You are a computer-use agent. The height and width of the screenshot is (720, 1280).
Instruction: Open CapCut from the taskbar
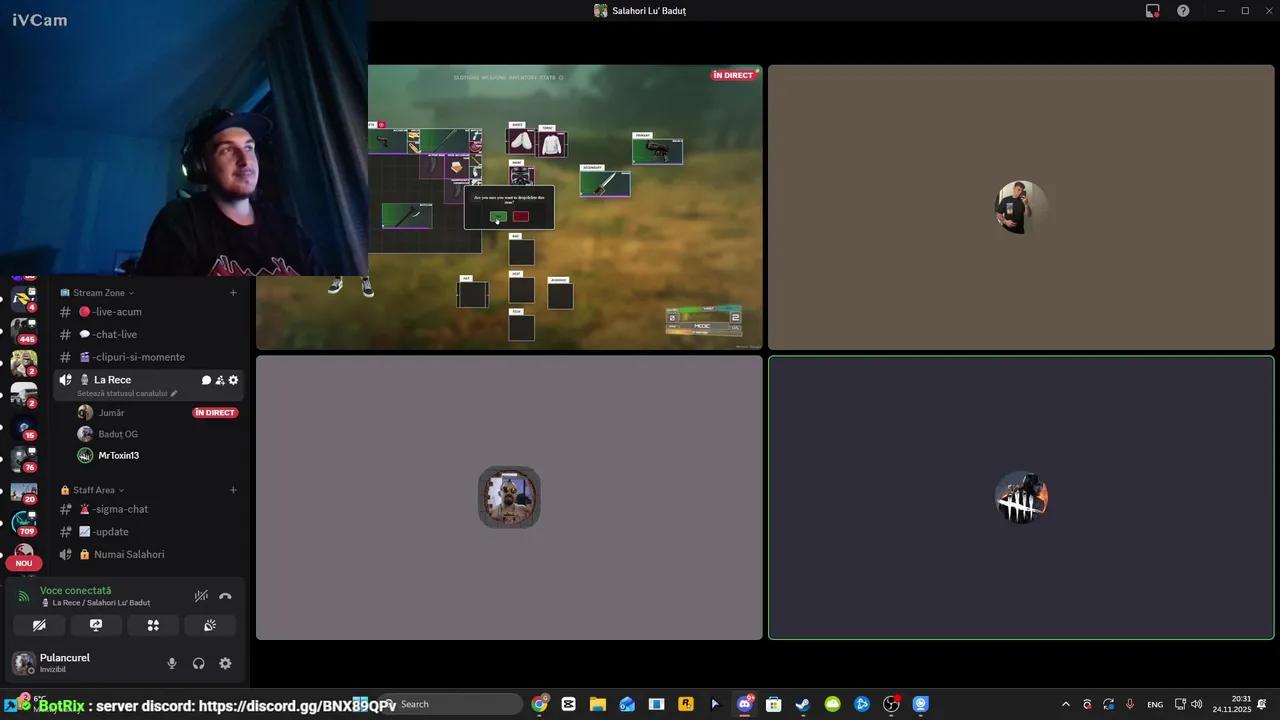pos(569,704)
